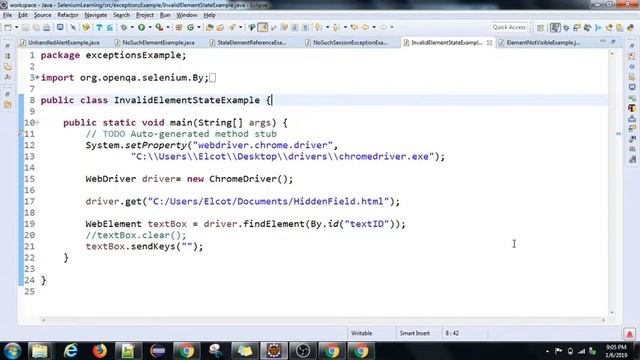The width and height of the screenshot is (640, 360).
Task: Open the New dropdown arrow
Action: [x=16, y=27]
